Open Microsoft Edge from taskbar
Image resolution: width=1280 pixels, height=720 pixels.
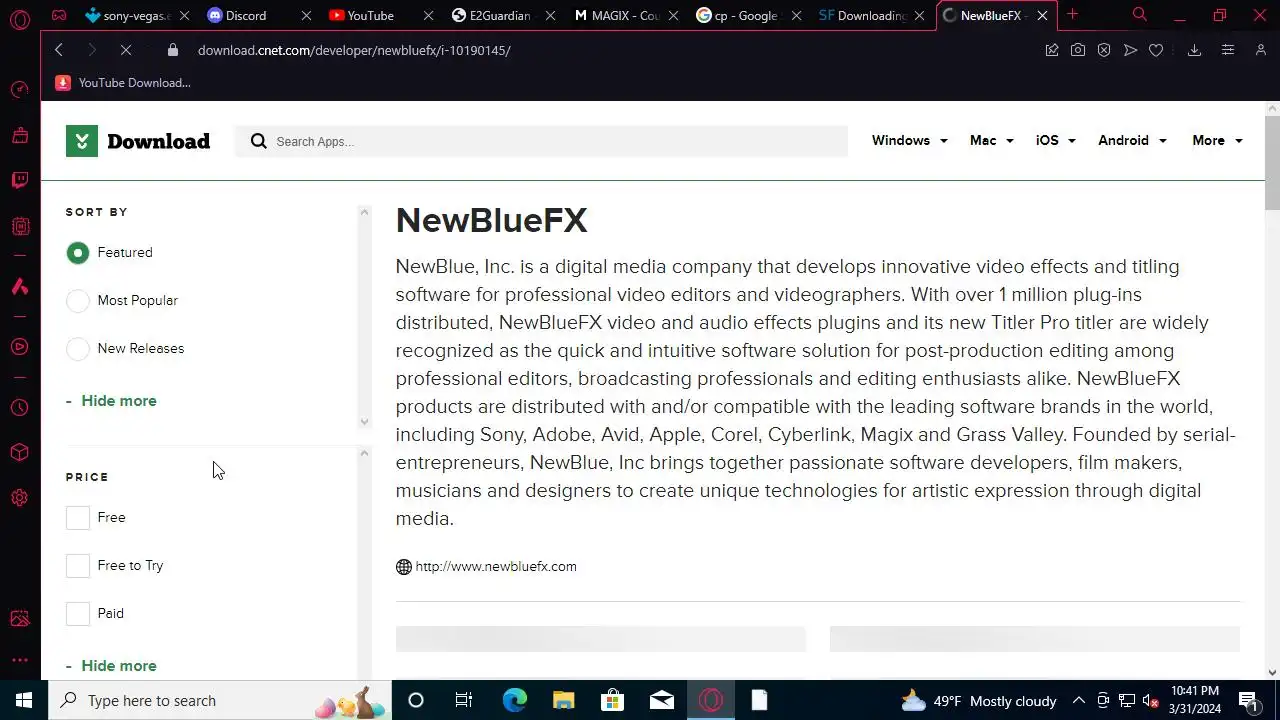pos(514,700)
